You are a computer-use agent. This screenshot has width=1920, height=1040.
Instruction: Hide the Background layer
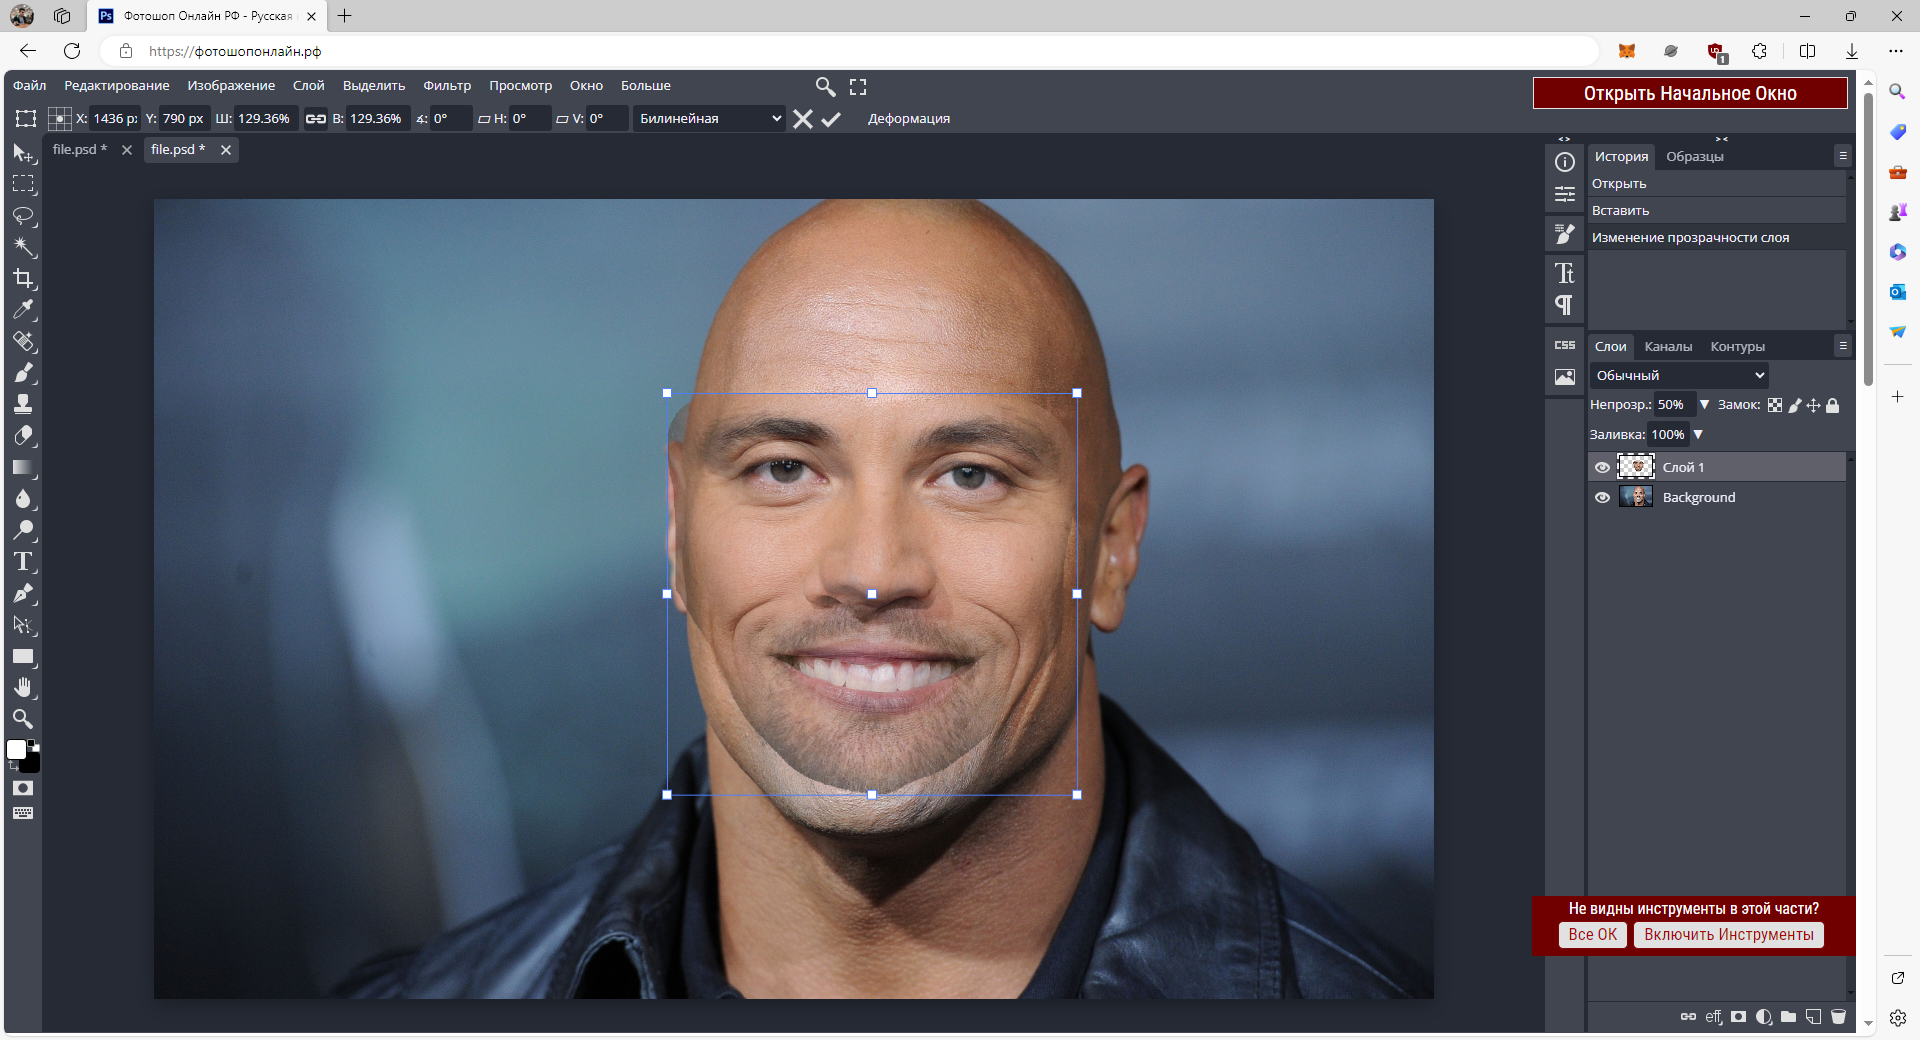pyautogui.click(x=1602, y=497)
